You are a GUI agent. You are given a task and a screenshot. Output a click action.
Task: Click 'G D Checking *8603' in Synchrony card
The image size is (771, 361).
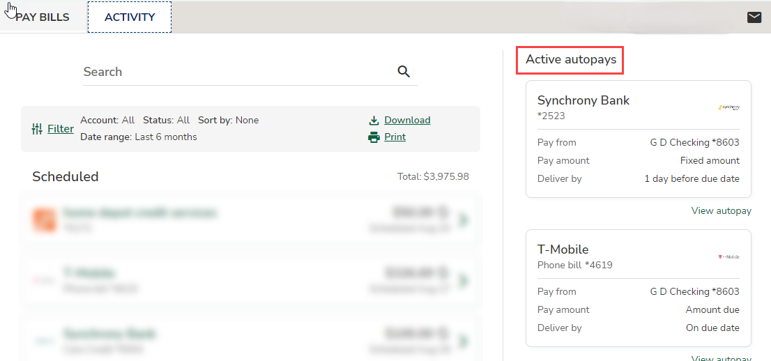(695, 143)
